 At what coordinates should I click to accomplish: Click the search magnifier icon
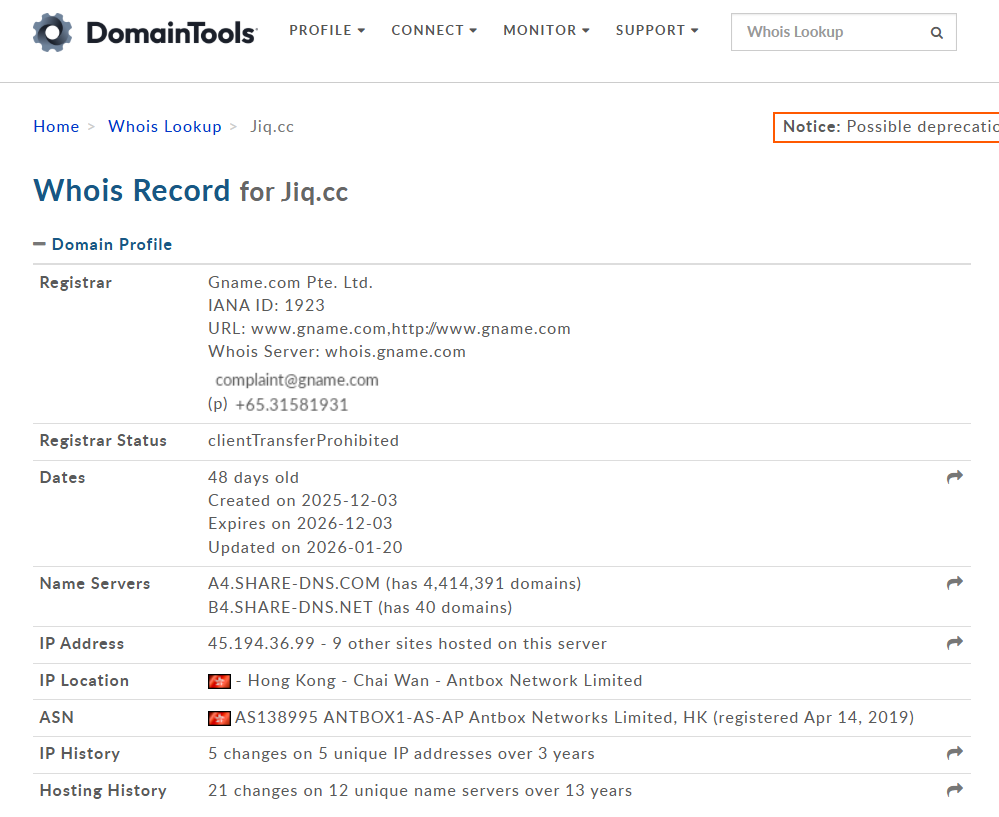click(936, 32)
